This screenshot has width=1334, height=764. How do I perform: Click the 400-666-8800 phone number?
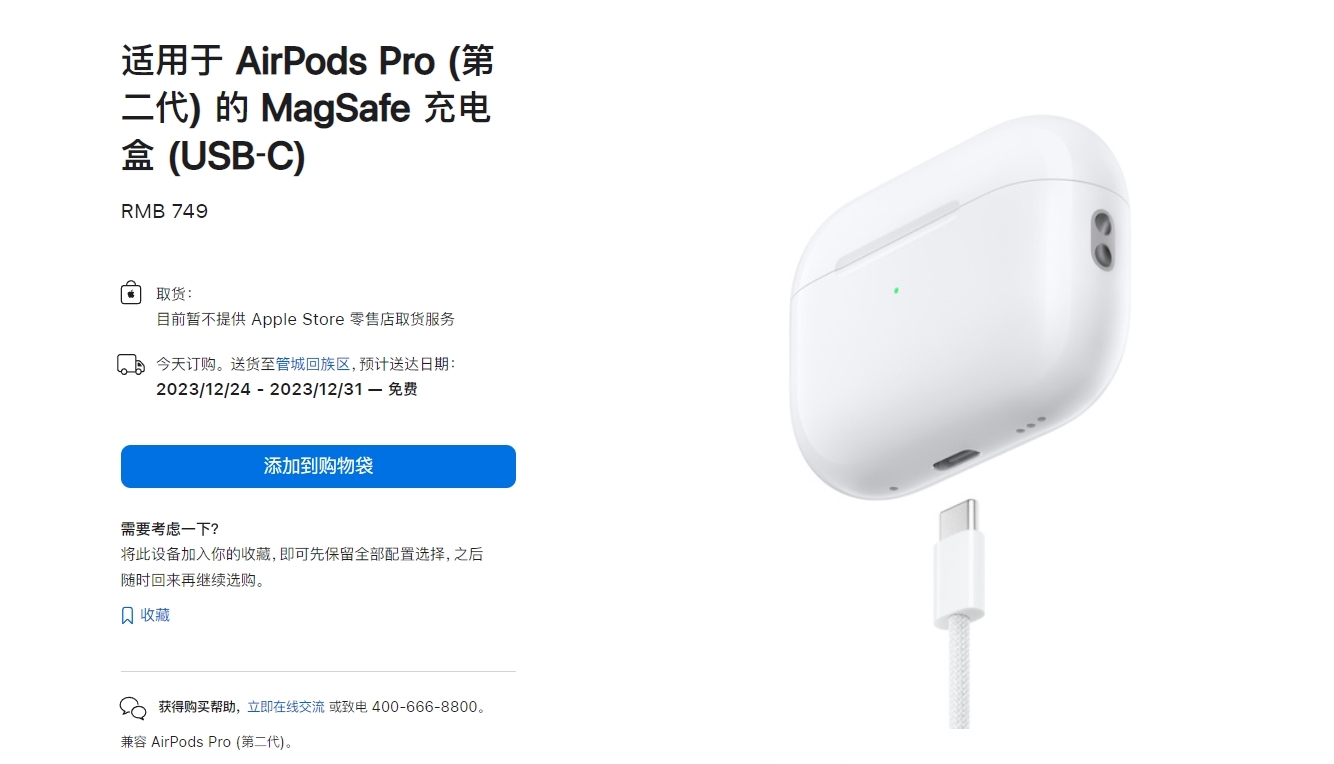[425, 707]
